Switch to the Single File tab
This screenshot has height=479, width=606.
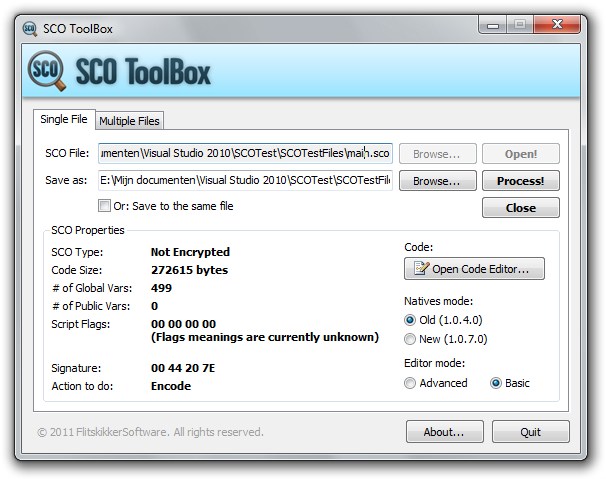pos(64,119)
